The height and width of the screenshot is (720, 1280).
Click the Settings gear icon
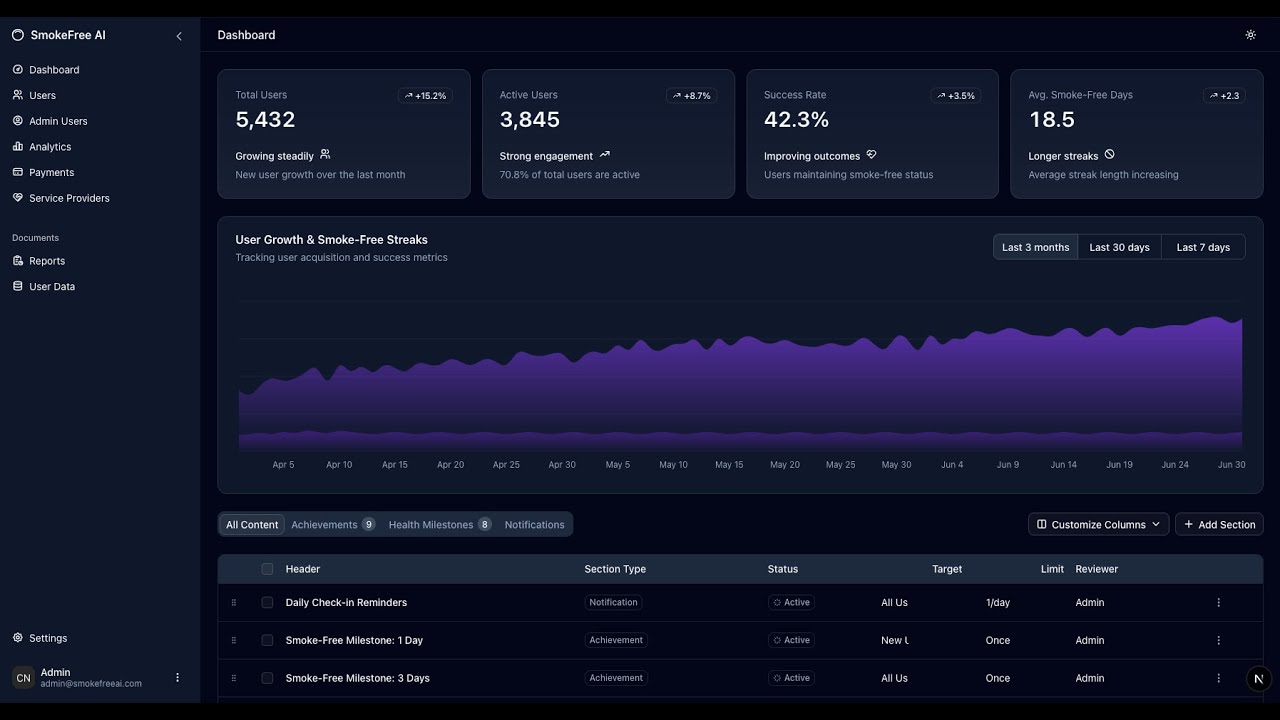pos(18,638)
